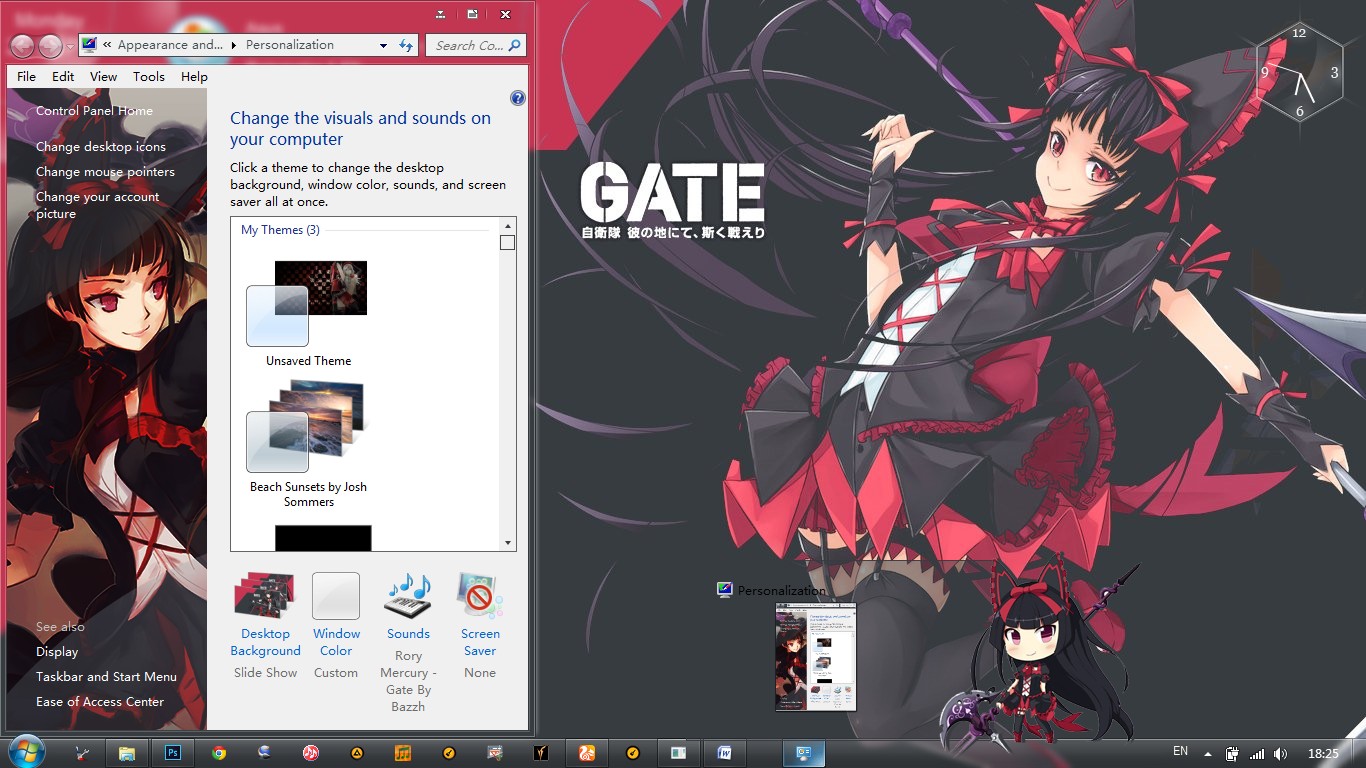The width and height of the screenshot is (1366, 768).
Task: Click the Help question mark icon
Action: 517,98
